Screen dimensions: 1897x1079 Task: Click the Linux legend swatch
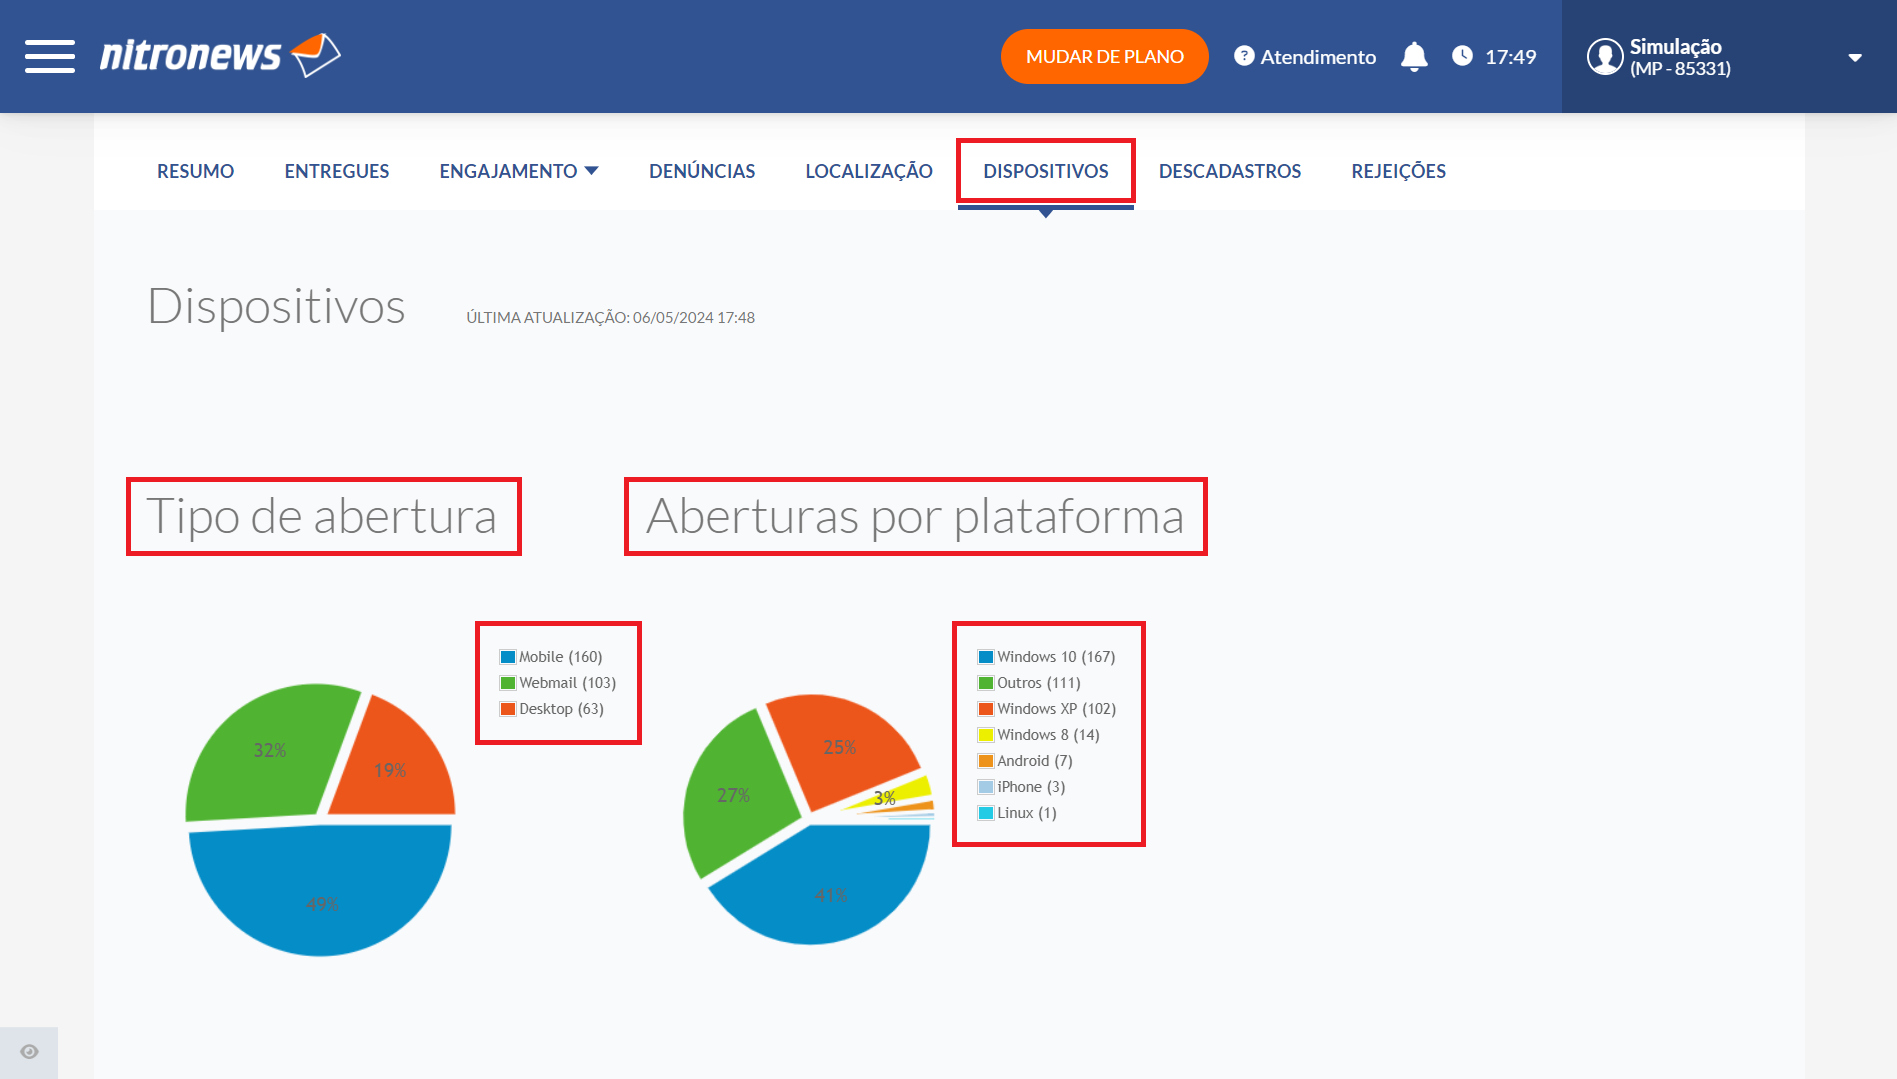(986, 813)
